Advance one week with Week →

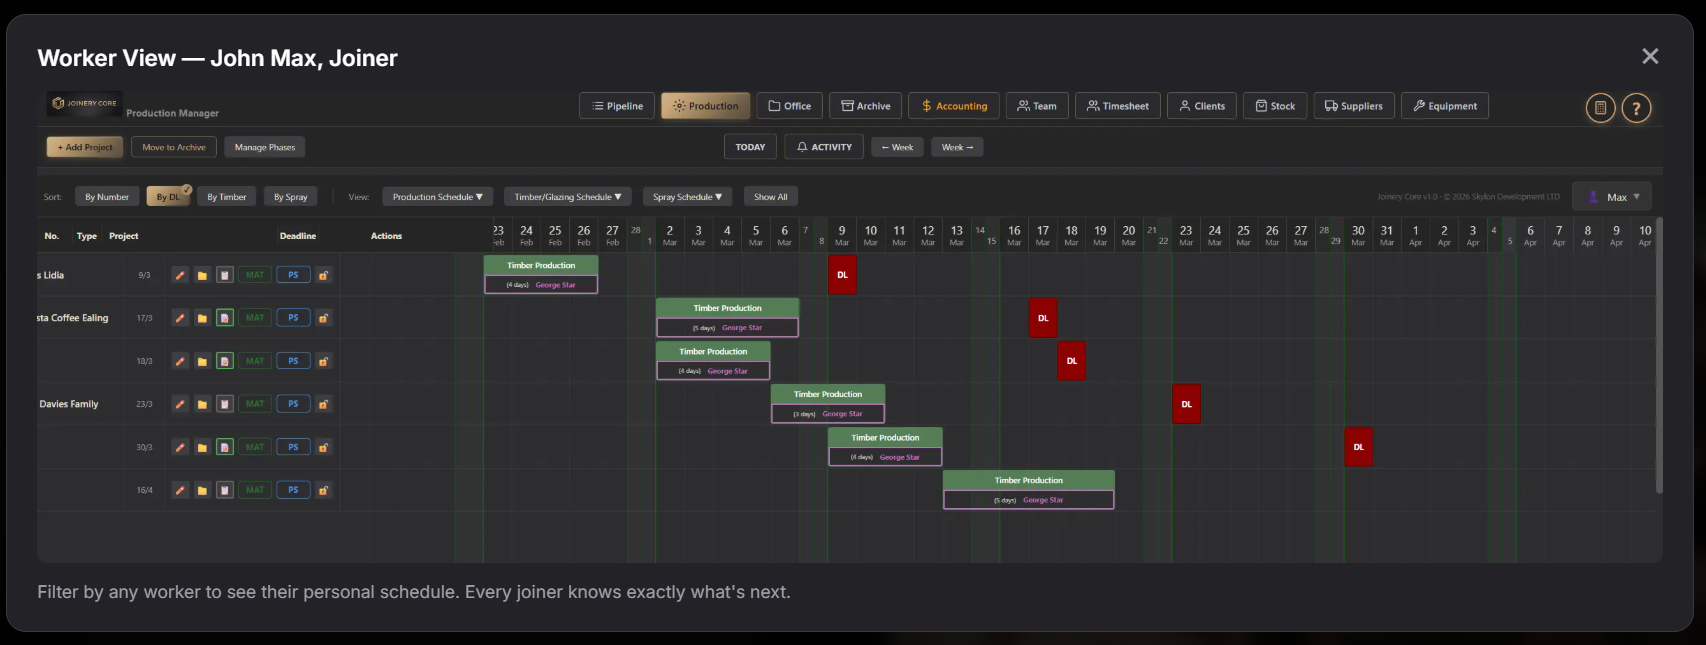click(x=957, y=147)
